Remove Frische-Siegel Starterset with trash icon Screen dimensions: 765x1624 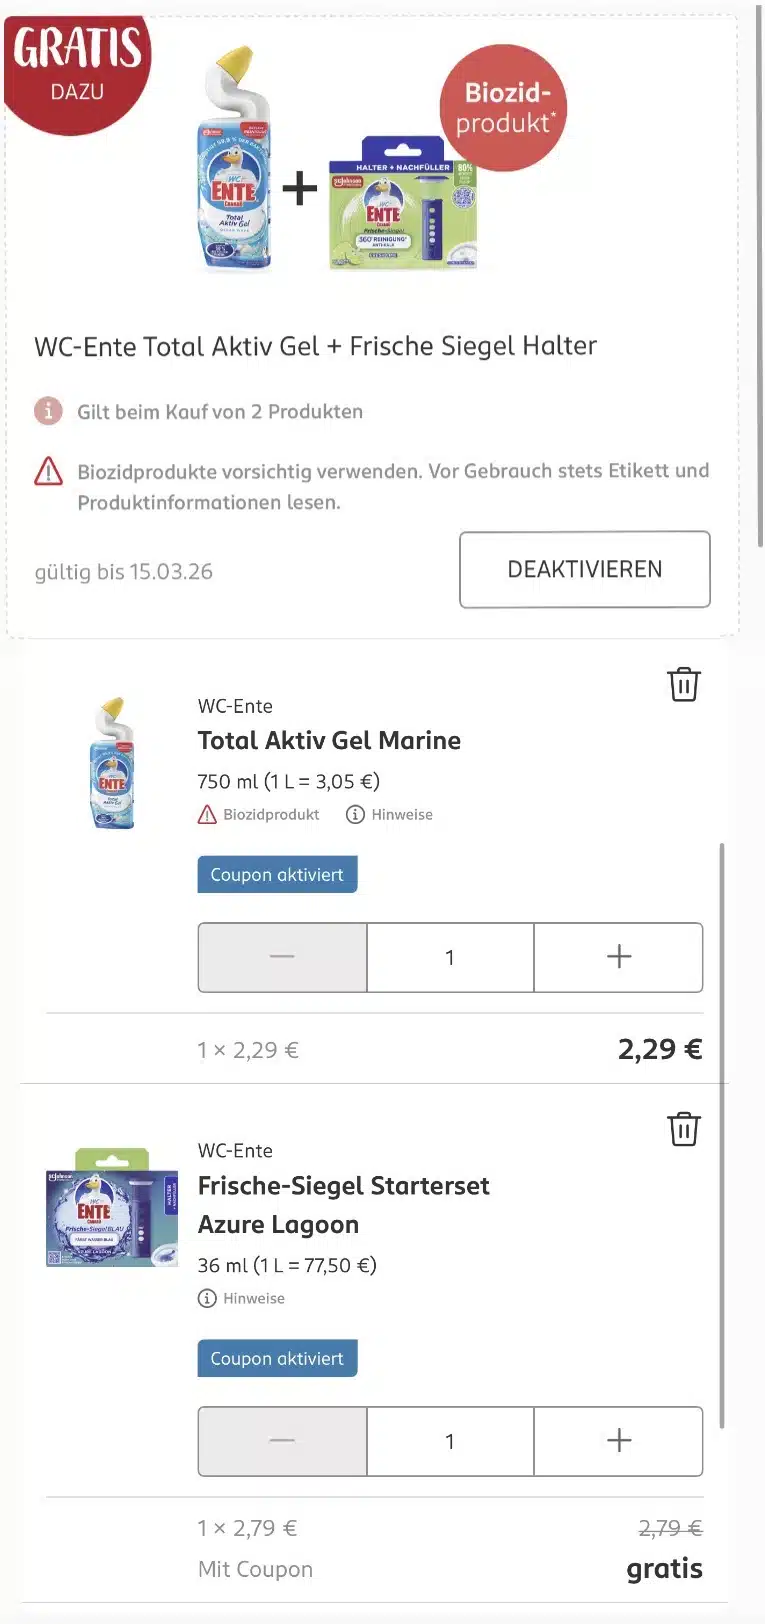(684, 1129)
